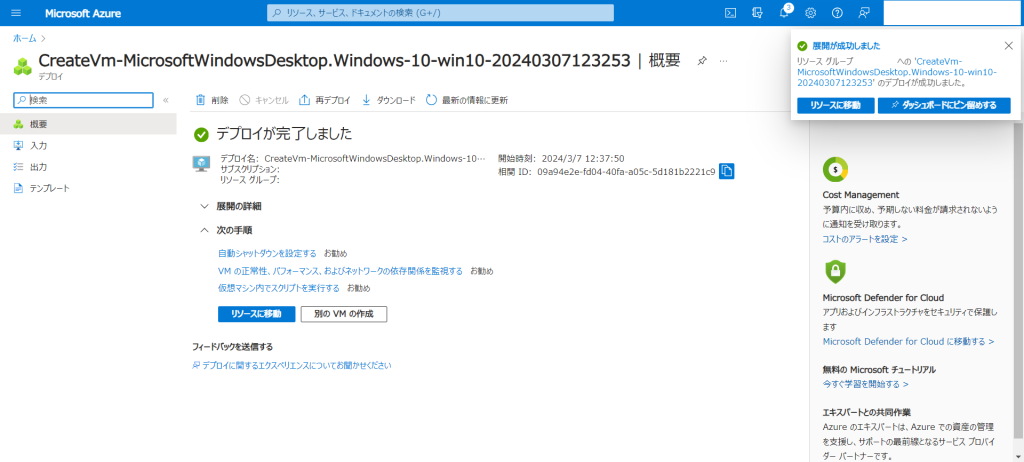Open 仮想マシン内でスクリプトを実行する link

[x=279, y=288]
